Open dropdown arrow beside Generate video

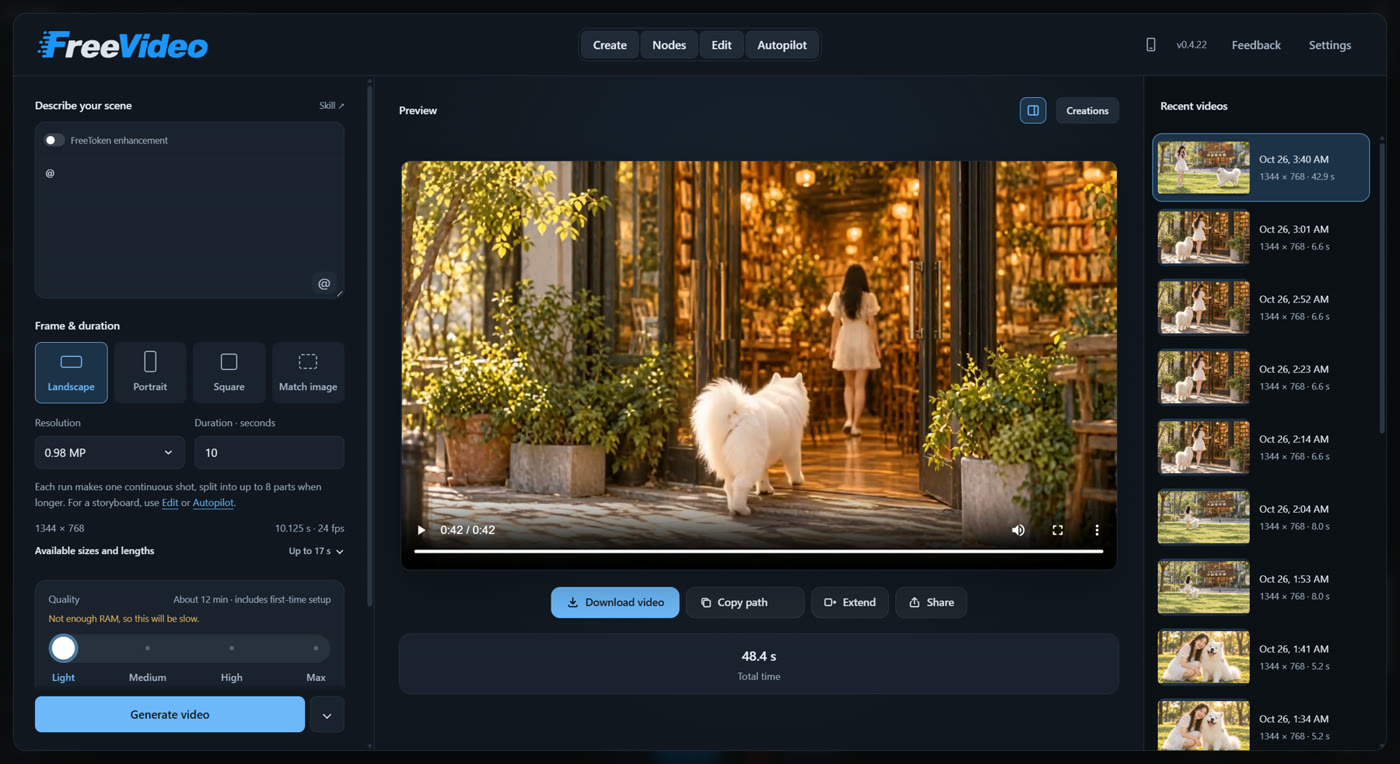click(327, 715)
